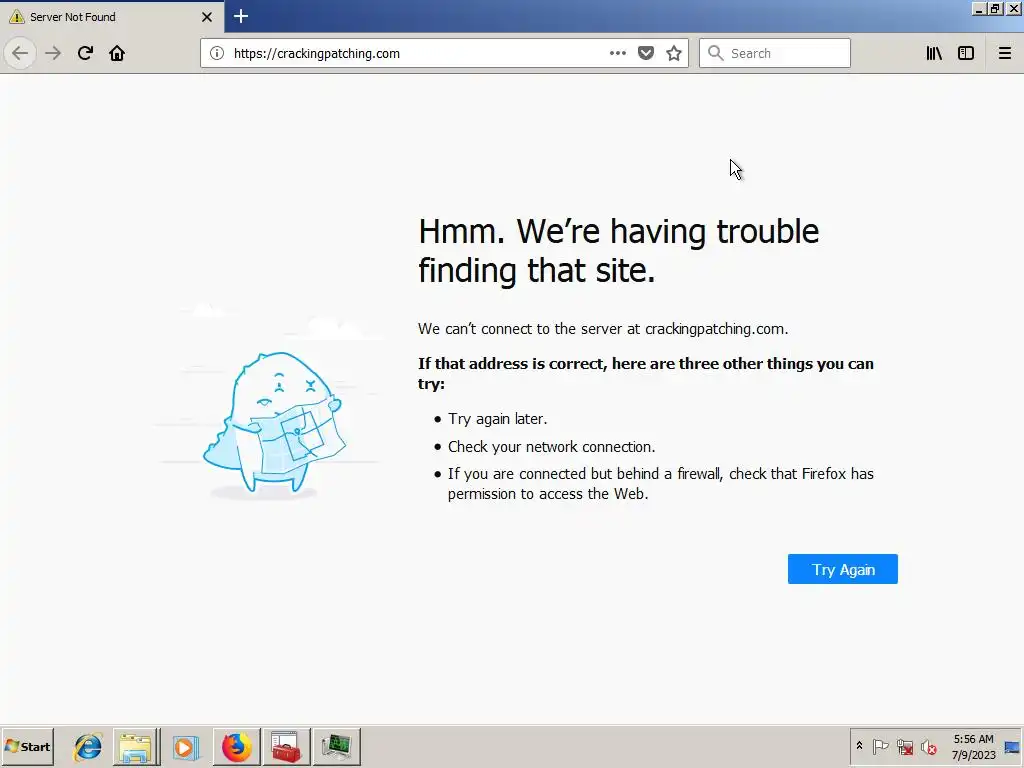Click the 'Try again later.' bullet text

pyautogui.click(x=498, y=419)
